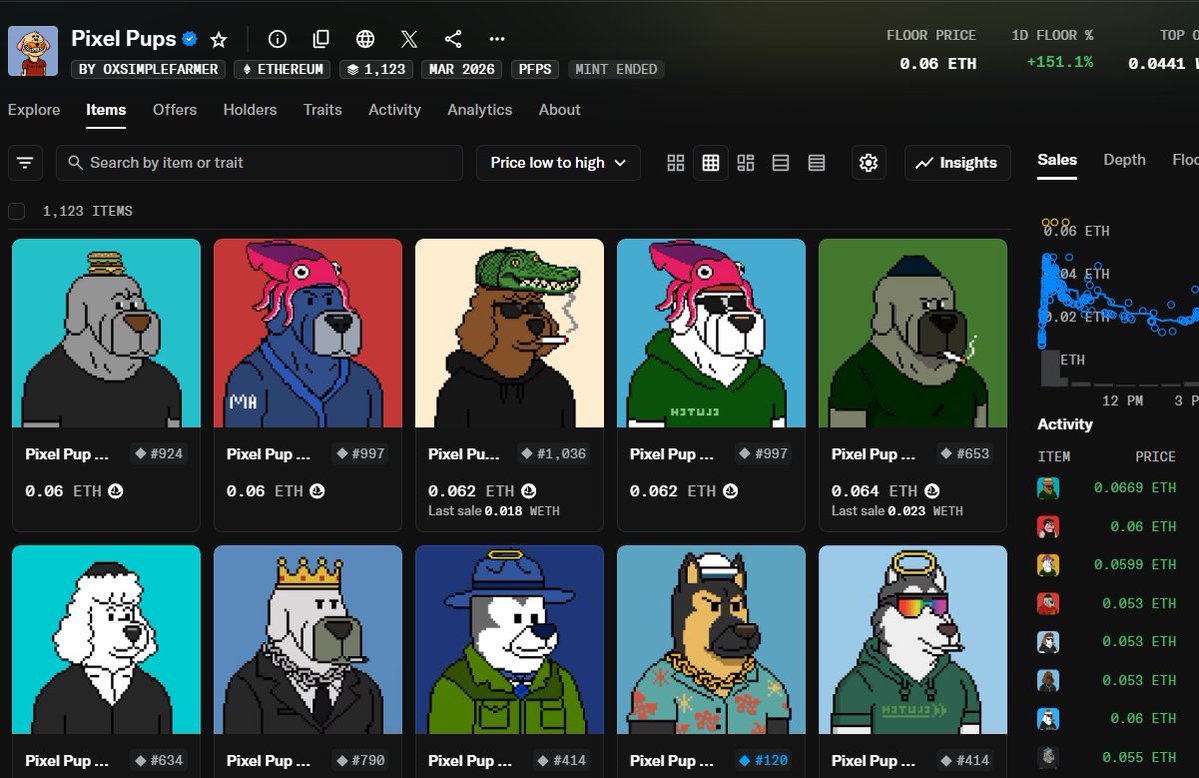Select the Items tab
Image resolution: width=1199 pixels, height=778 pixels.
[106, 109]
